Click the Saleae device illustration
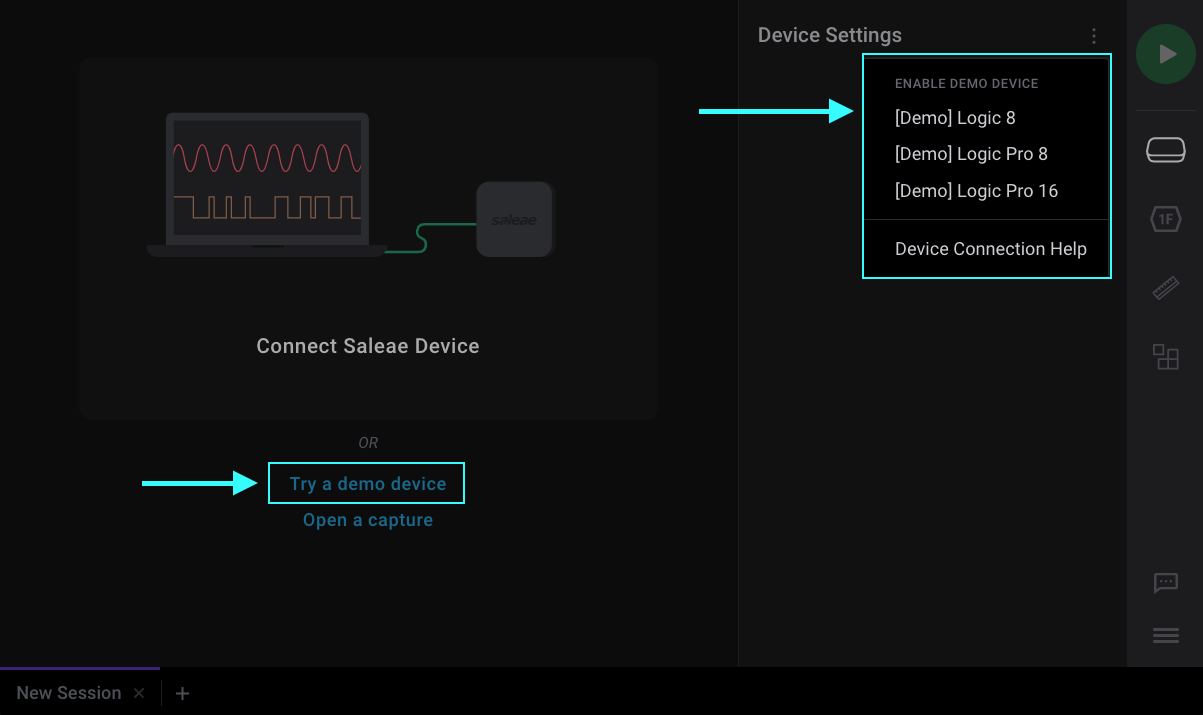This screenshot has height=715, width=1203. tap(514, 219)
